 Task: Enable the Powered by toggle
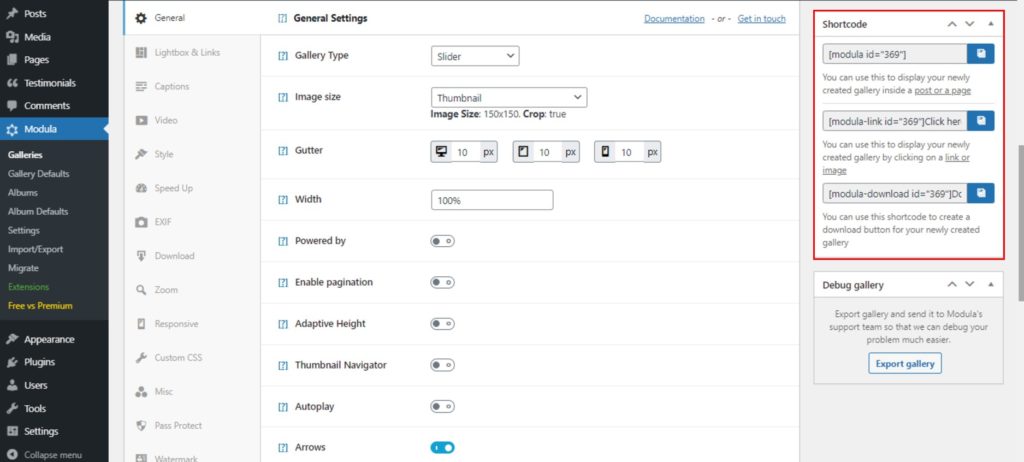[x=442, y=241]
